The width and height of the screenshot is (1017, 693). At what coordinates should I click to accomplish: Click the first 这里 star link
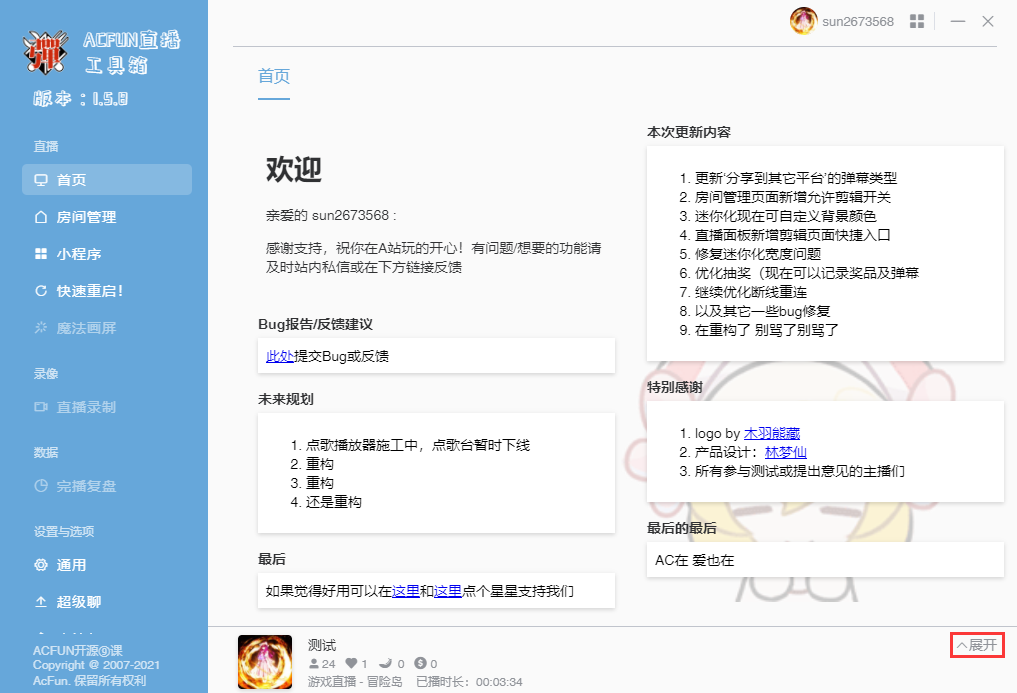tap(405, 591)
